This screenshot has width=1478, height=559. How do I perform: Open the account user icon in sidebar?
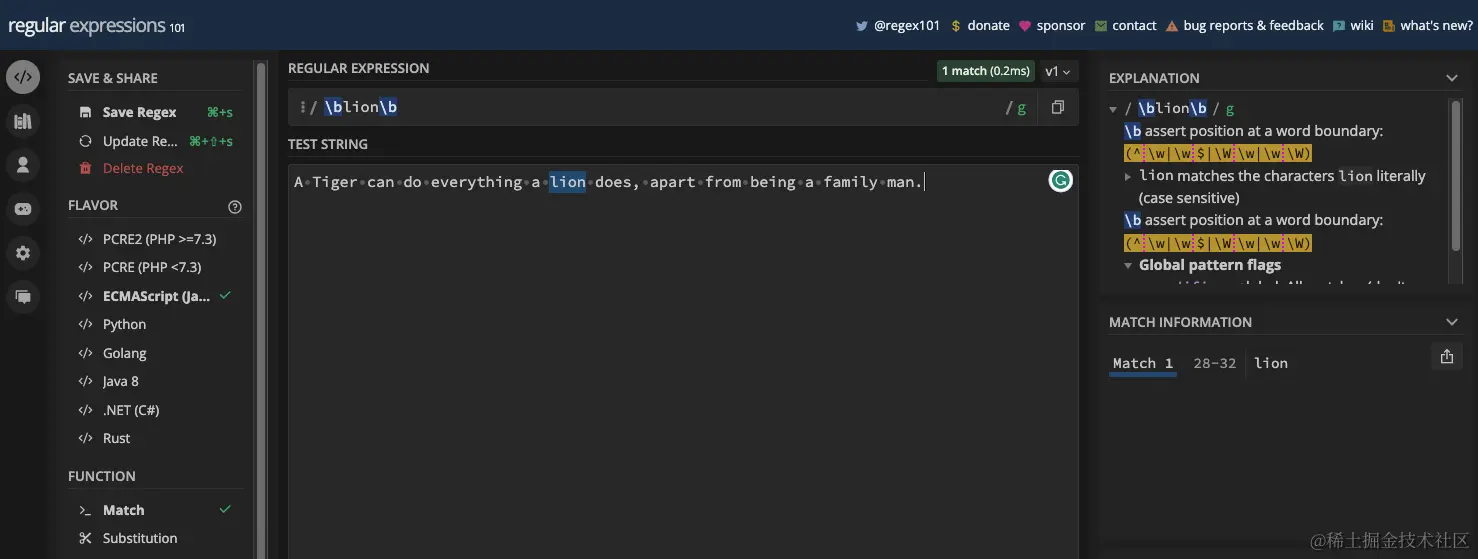point(23,165)
